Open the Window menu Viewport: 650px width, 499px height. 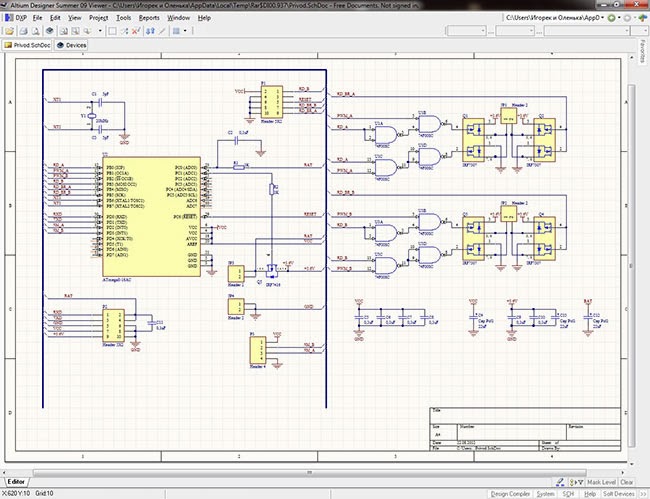pos(178,18)
